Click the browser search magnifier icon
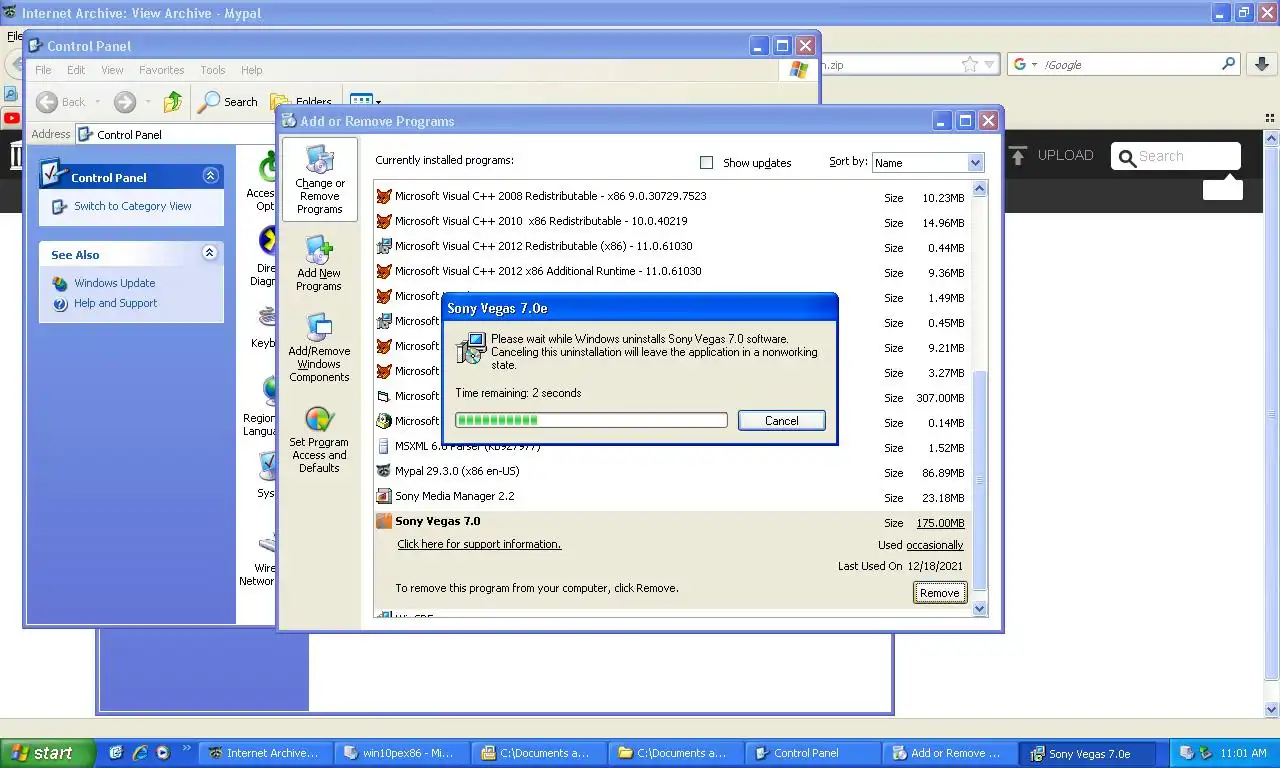Image resolution: width=1280 pixels, height=768 pixels. 1229,64
